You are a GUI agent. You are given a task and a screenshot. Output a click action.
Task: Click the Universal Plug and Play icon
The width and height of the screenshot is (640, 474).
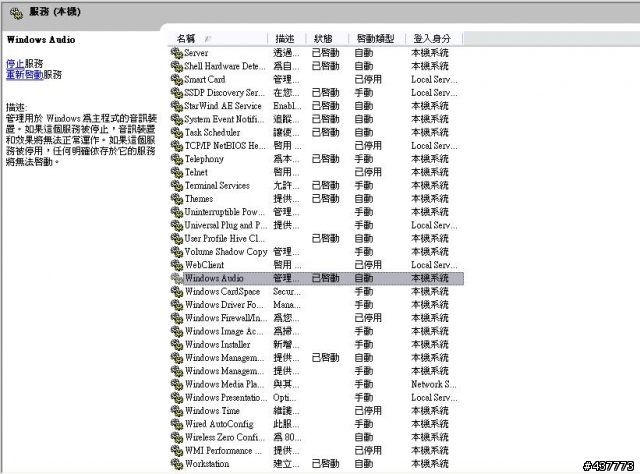click(x=176, y=225)
